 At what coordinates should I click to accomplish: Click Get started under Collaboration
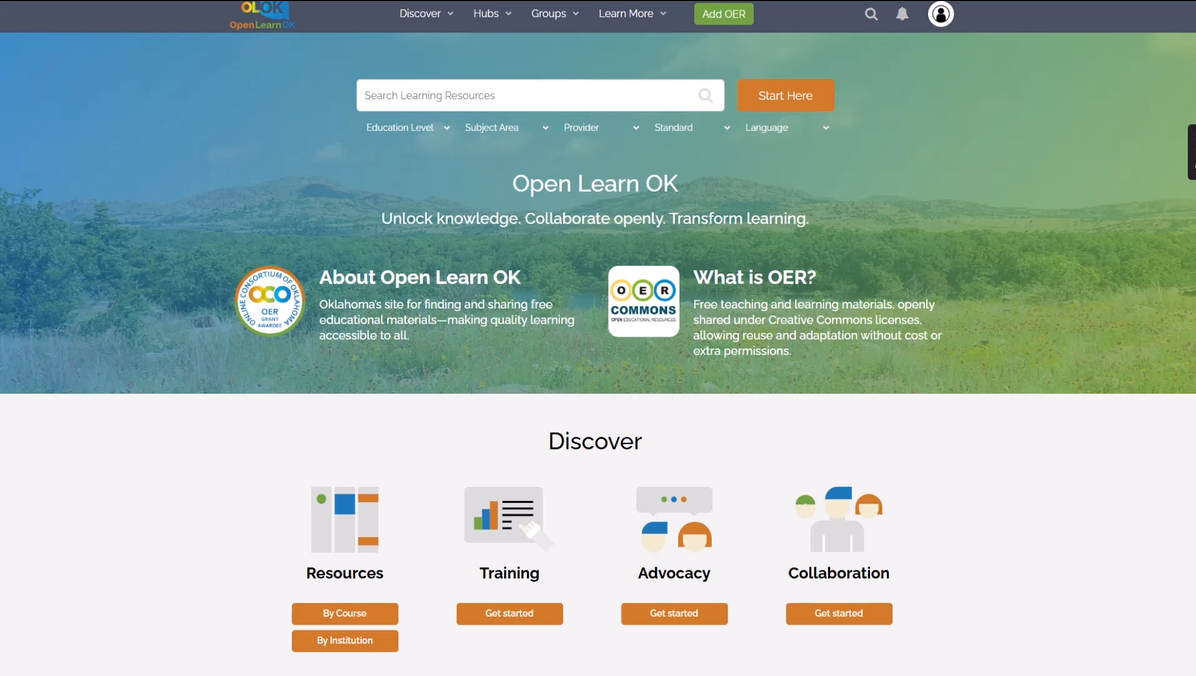click(839, 613)
